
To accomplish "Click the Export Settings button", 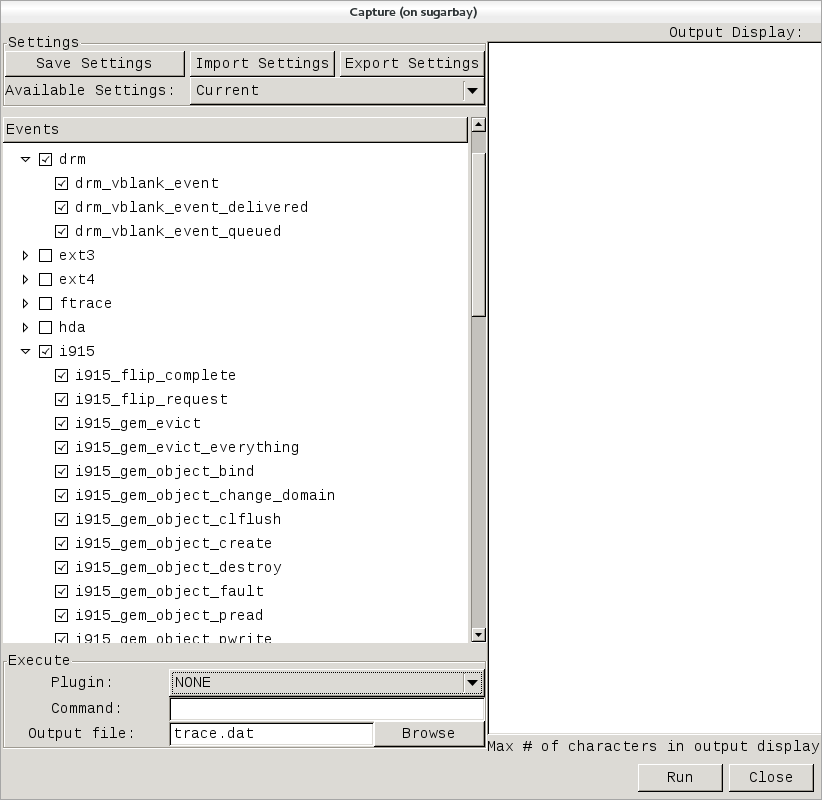I will pos(411,63).
